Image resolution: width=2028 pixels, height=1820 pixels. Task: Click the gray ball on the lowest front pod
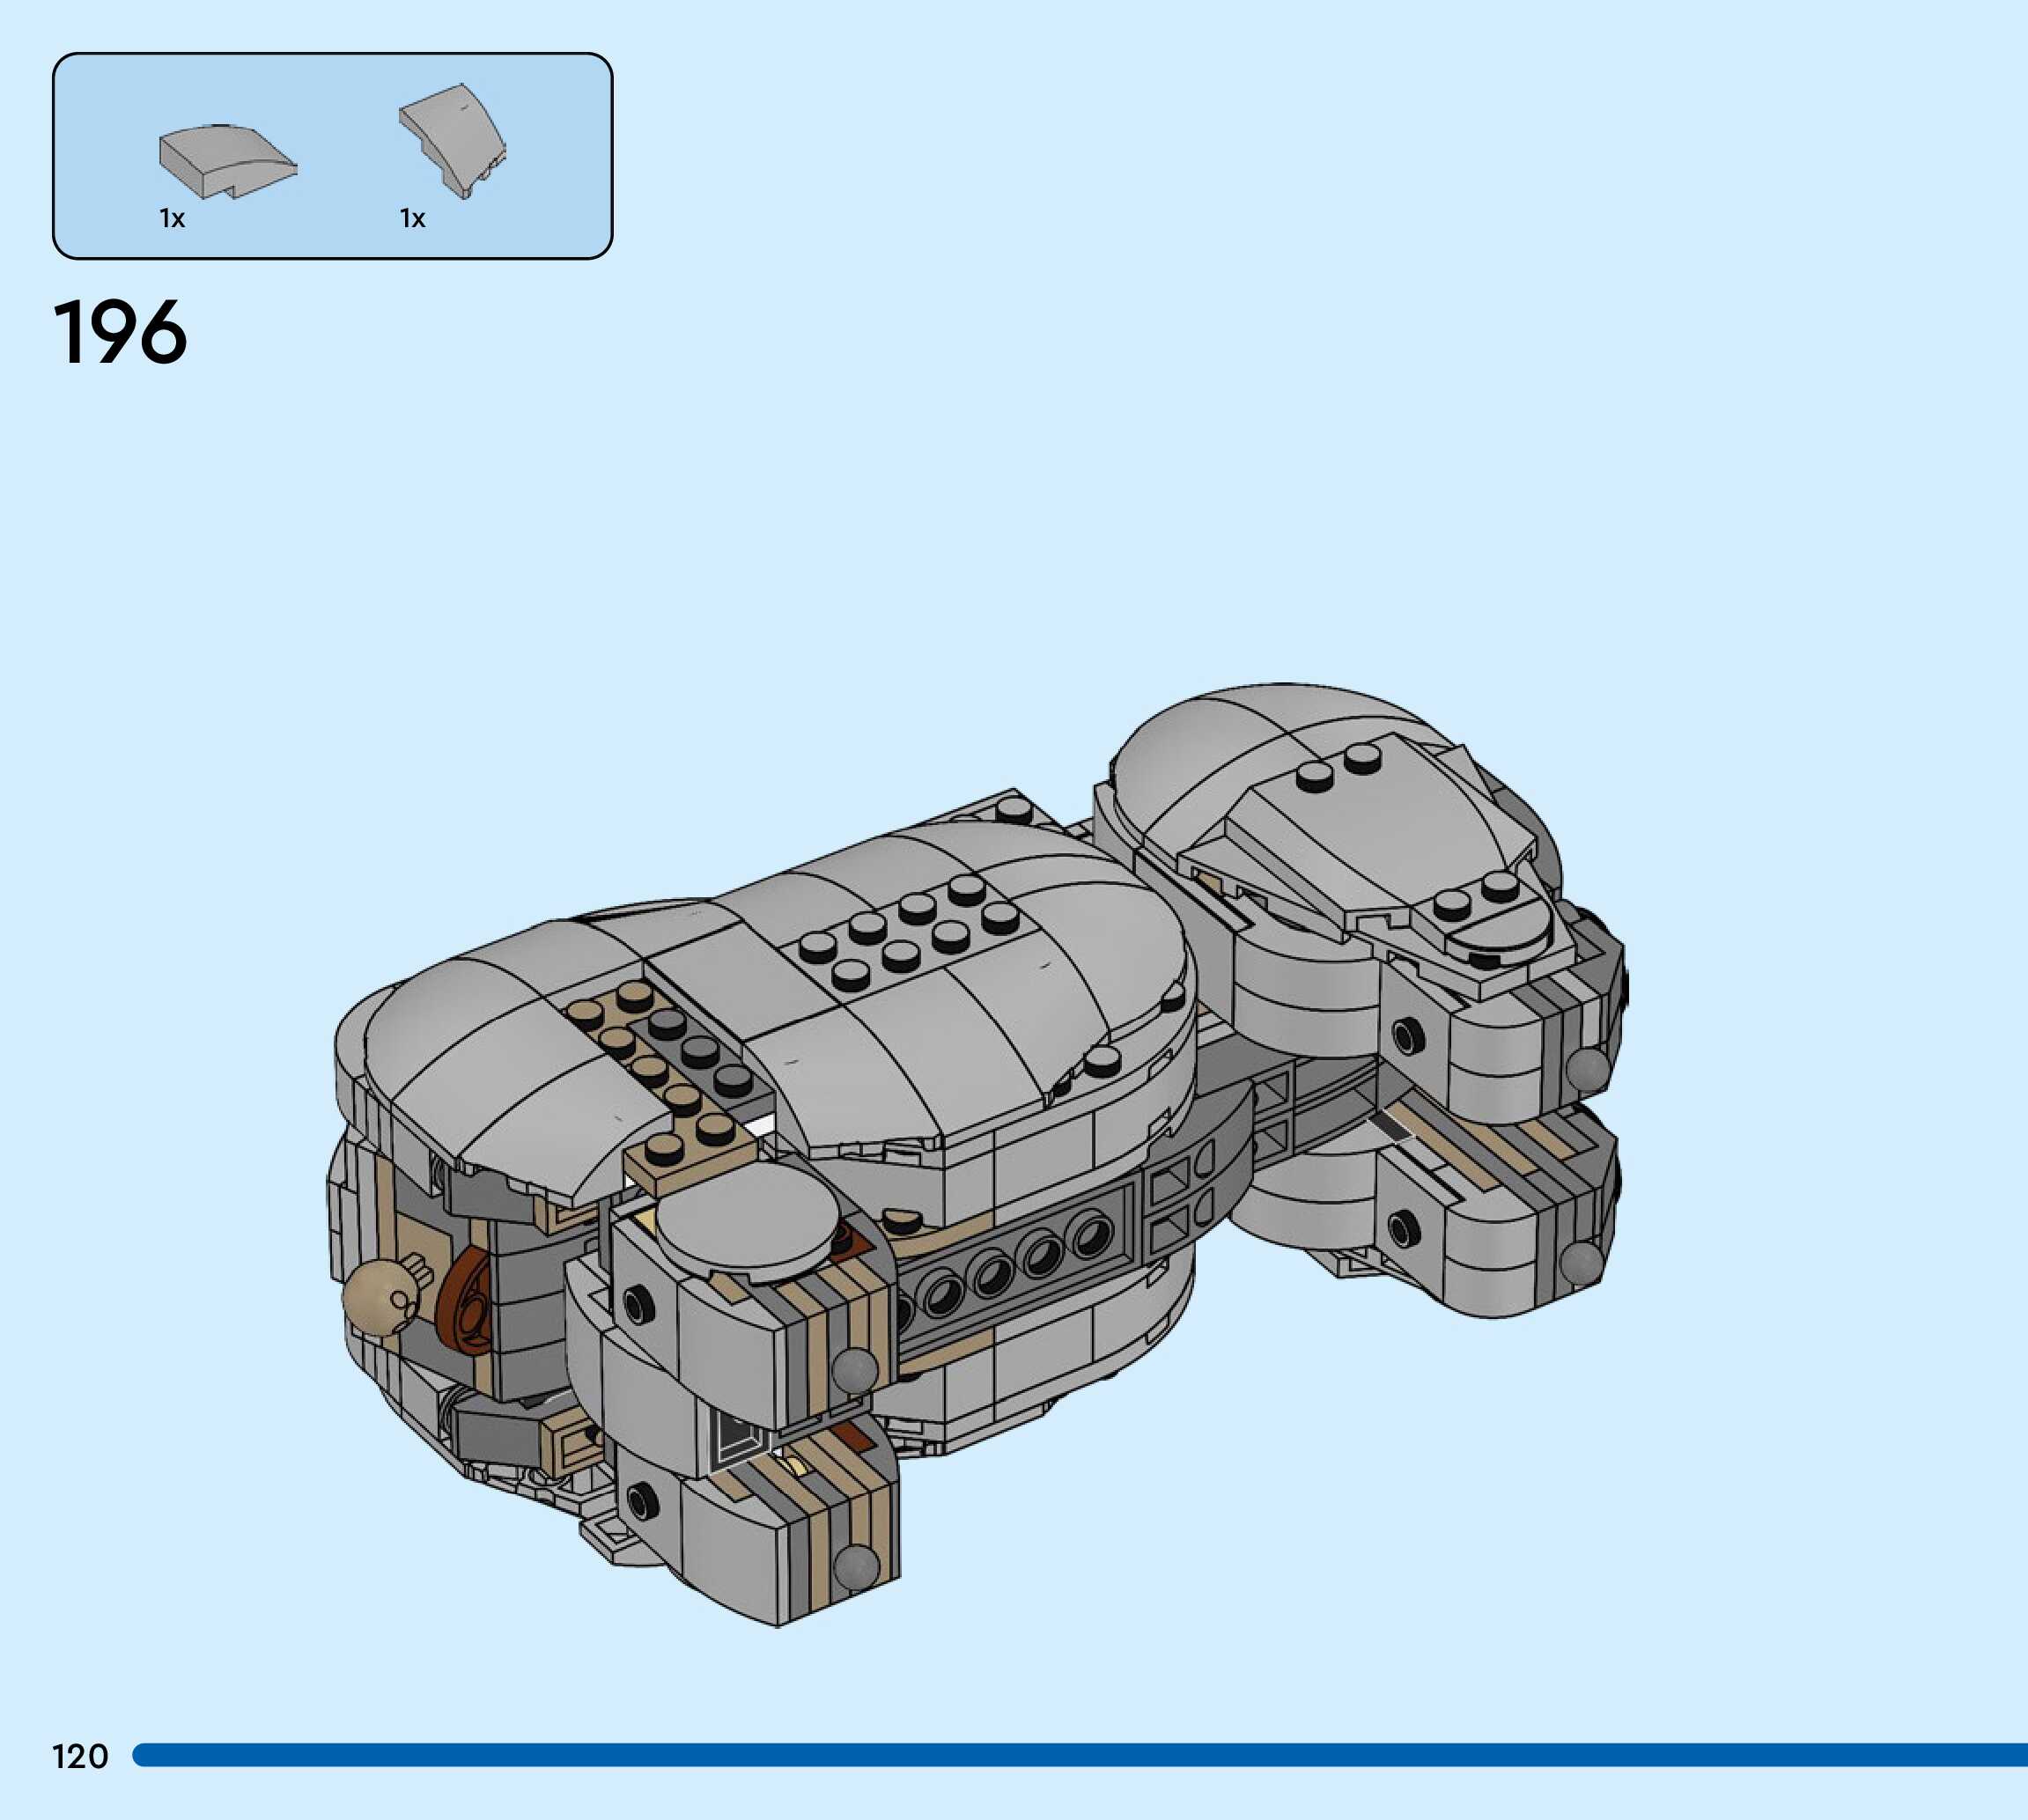click(x=855, y=1566)
